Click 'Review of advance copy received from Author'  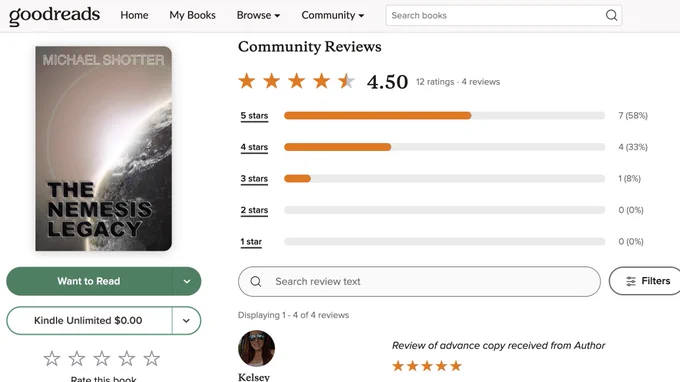[498, 346]
